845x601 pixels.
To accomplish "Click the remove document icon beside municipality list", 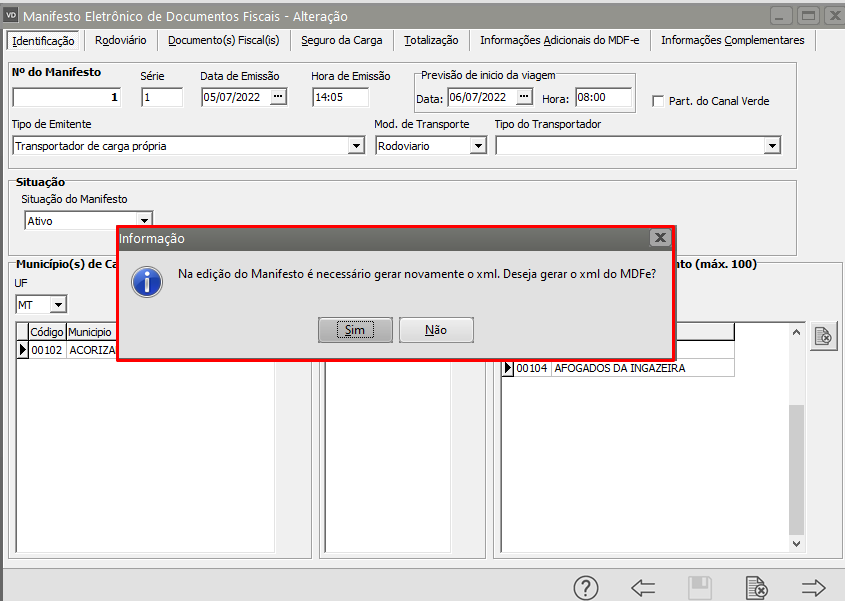I will coord(823,336).
